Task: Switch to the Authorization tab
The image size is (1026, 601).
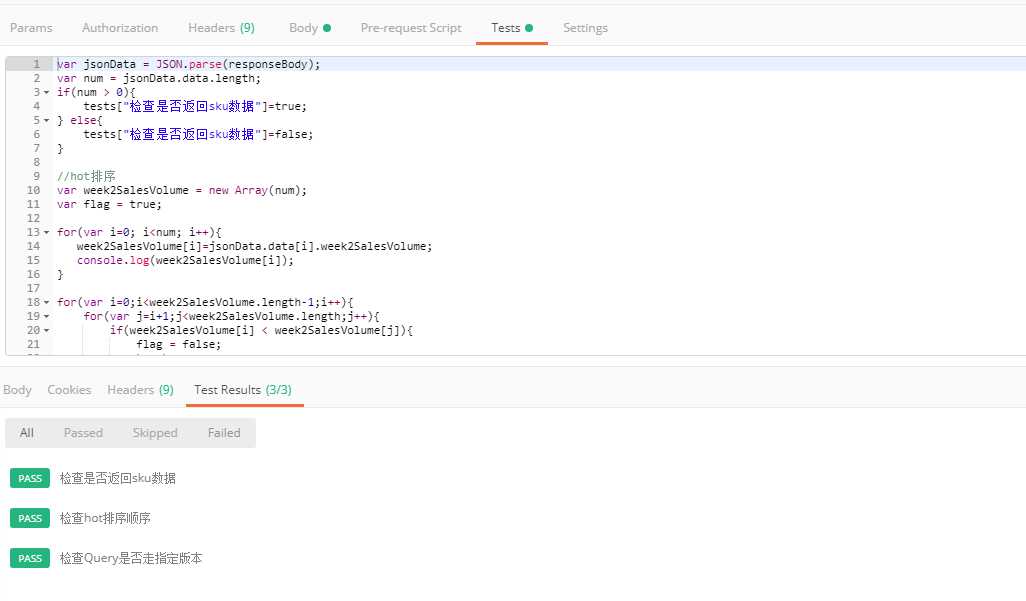Action: pyautogui.click(x=120, y=27)
